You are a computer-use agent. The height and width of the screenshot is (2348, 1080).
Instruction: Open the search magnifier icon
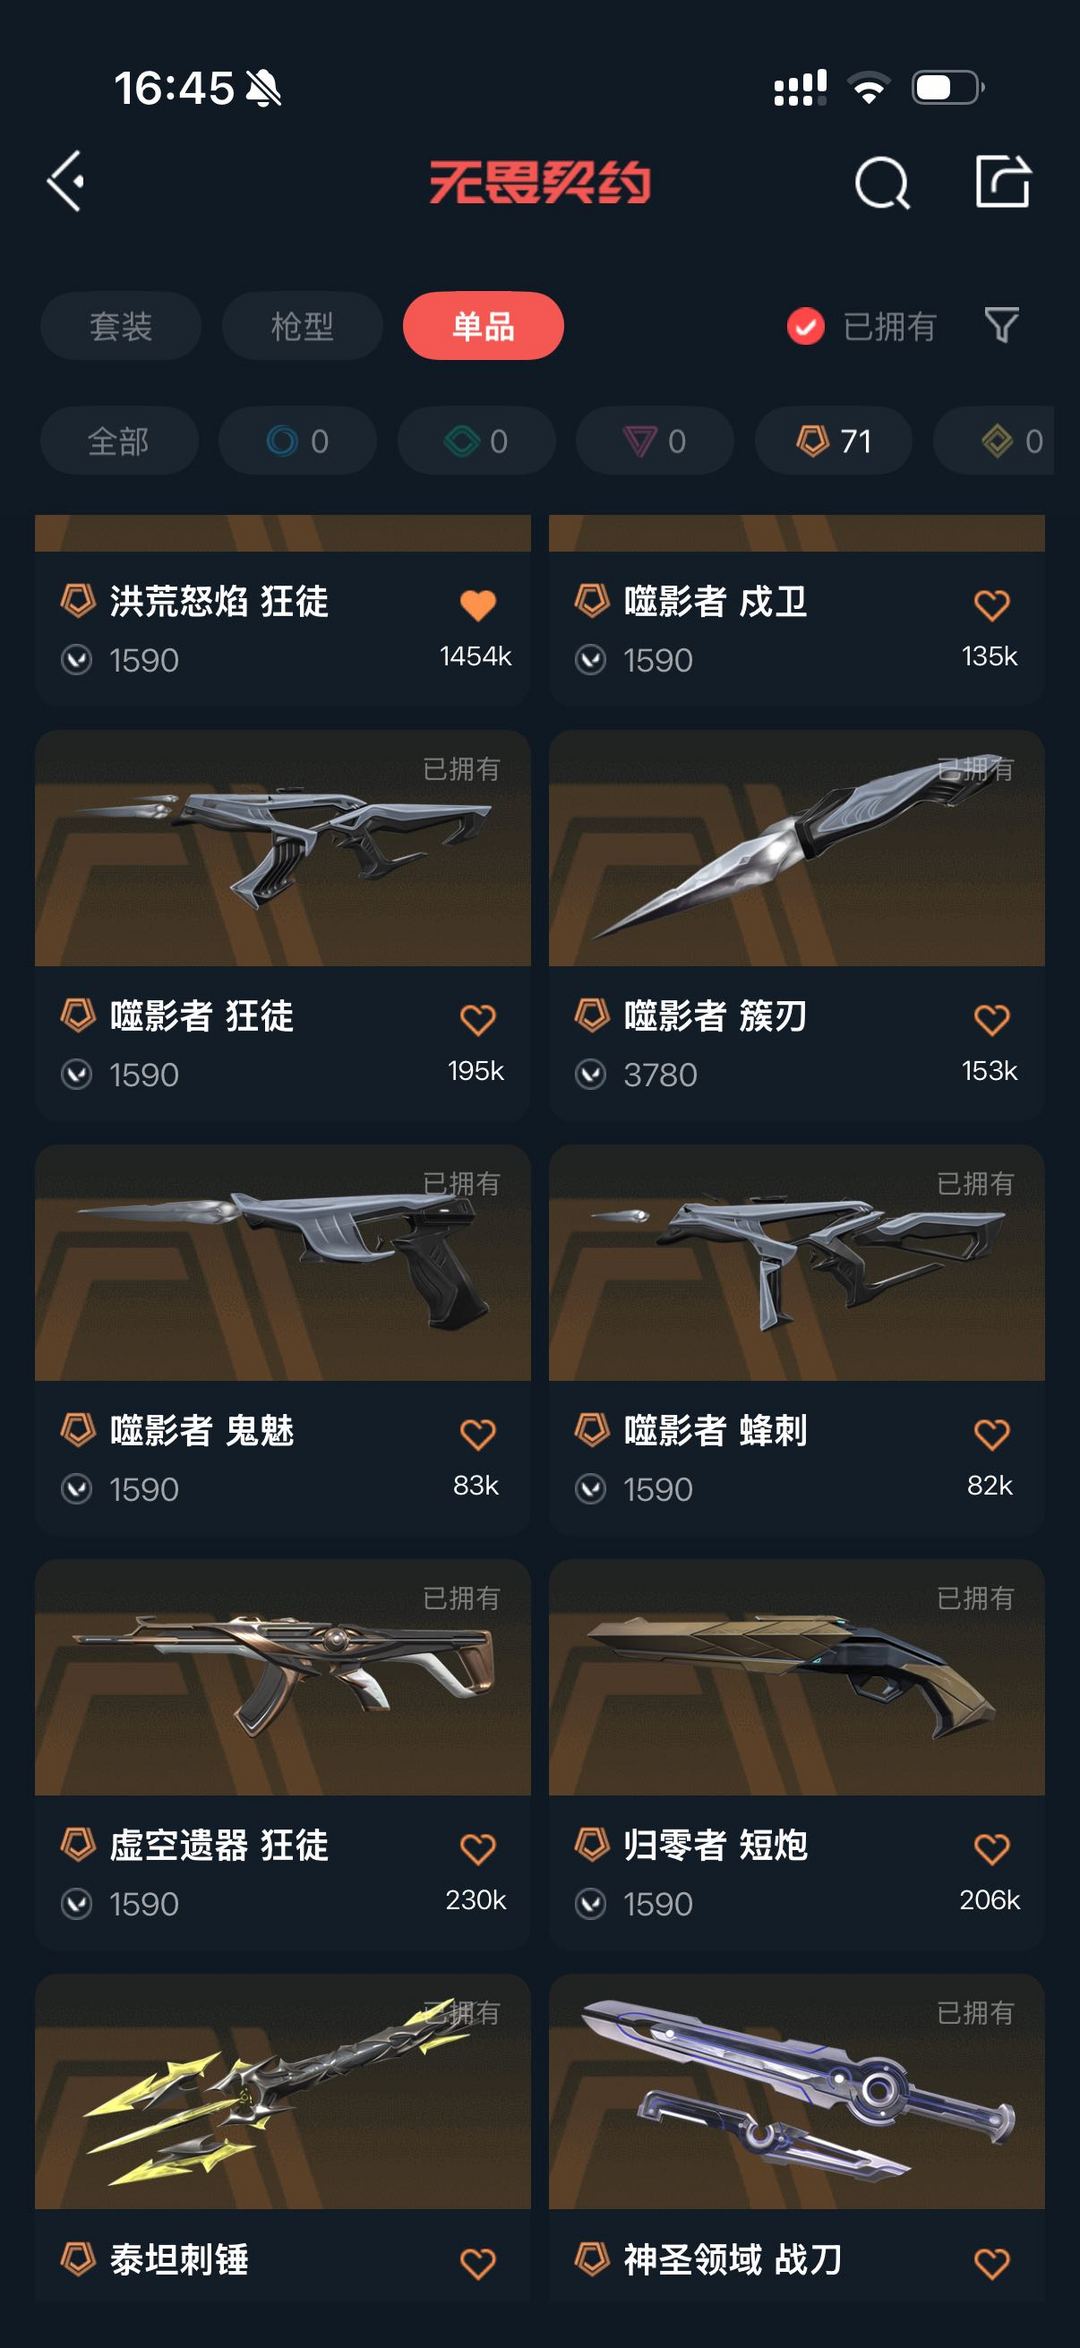pos(882,182)
